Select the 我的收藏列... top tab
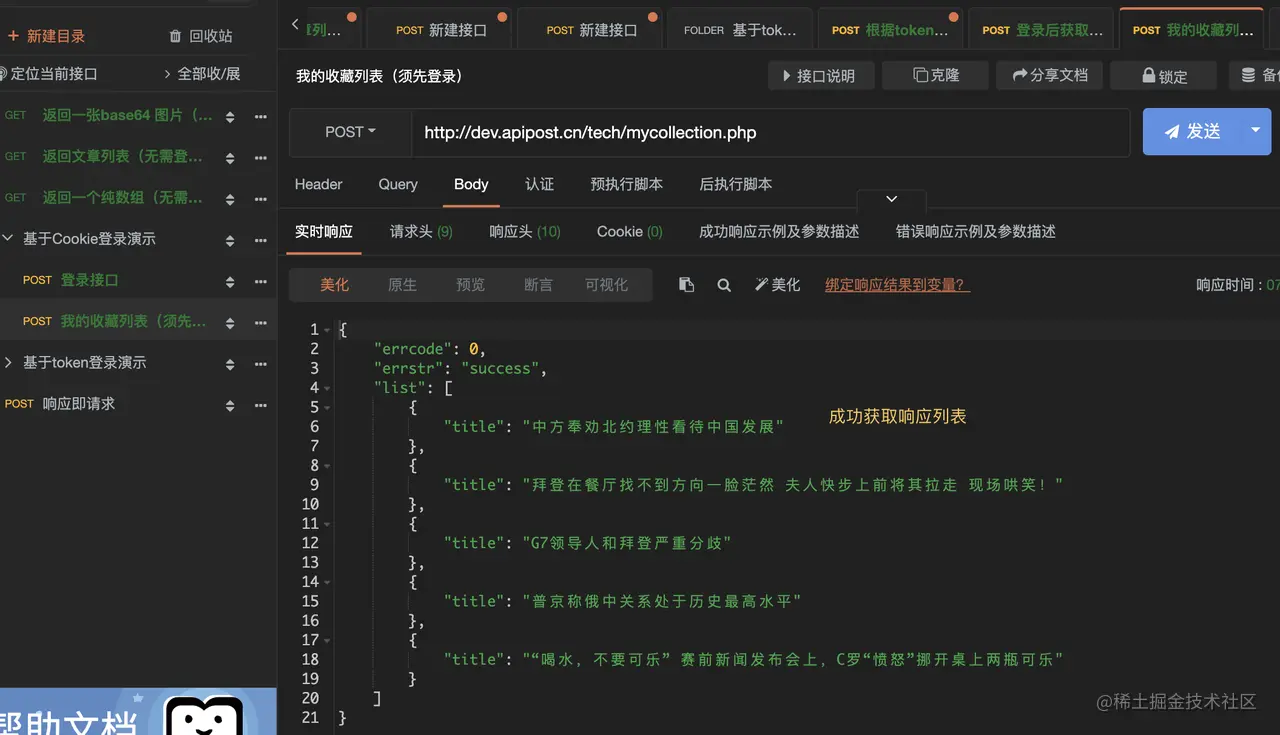Image resolution: width=1280 pixels, height=735 pixels. click(1192, 30)
